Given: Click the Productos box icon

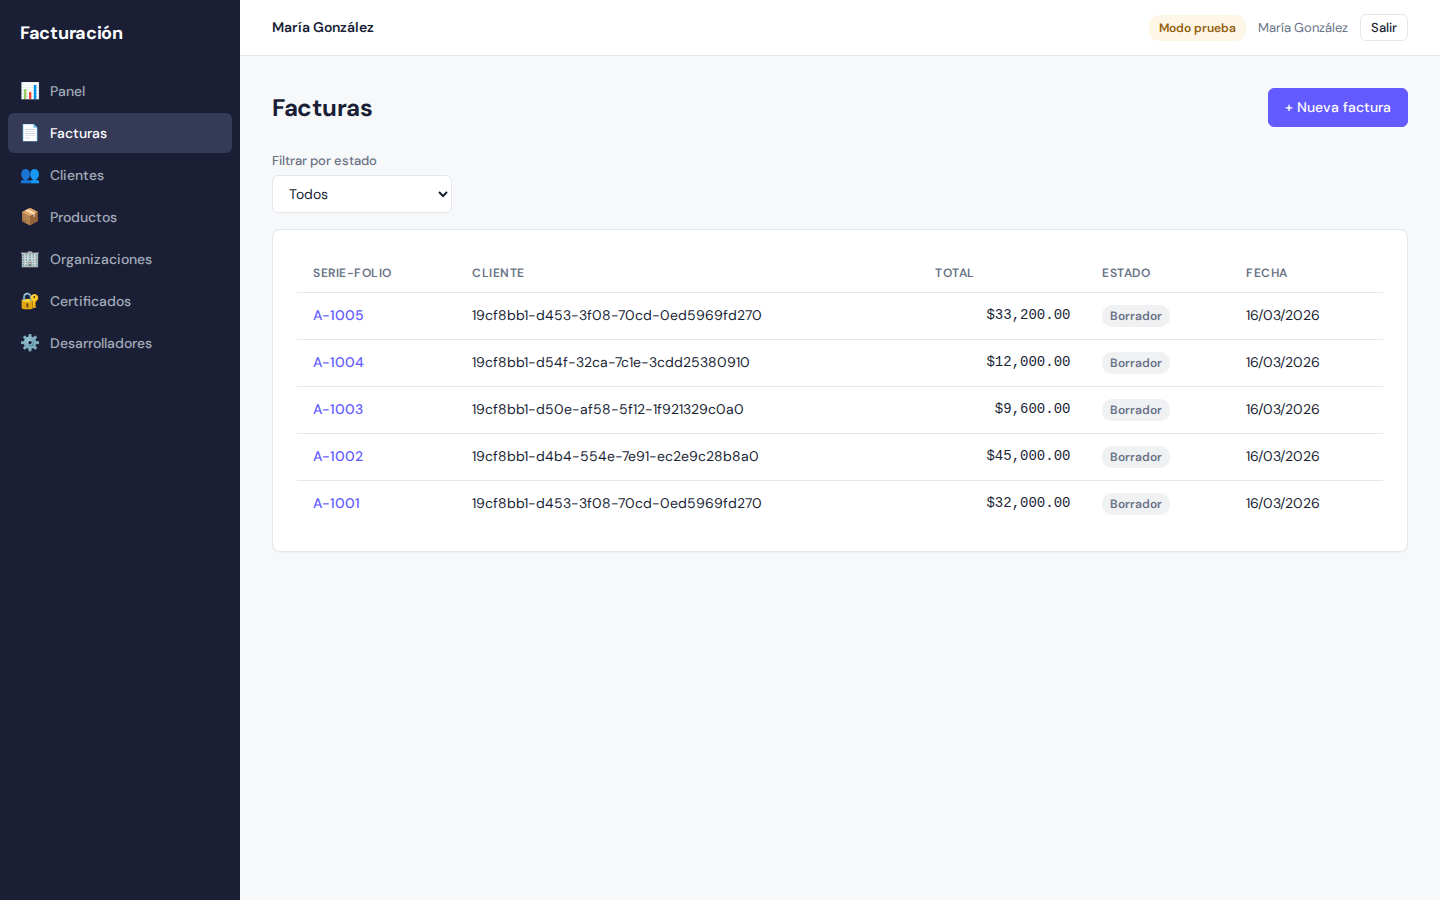Looking at the screenshot, I should [x=30, y=217].
